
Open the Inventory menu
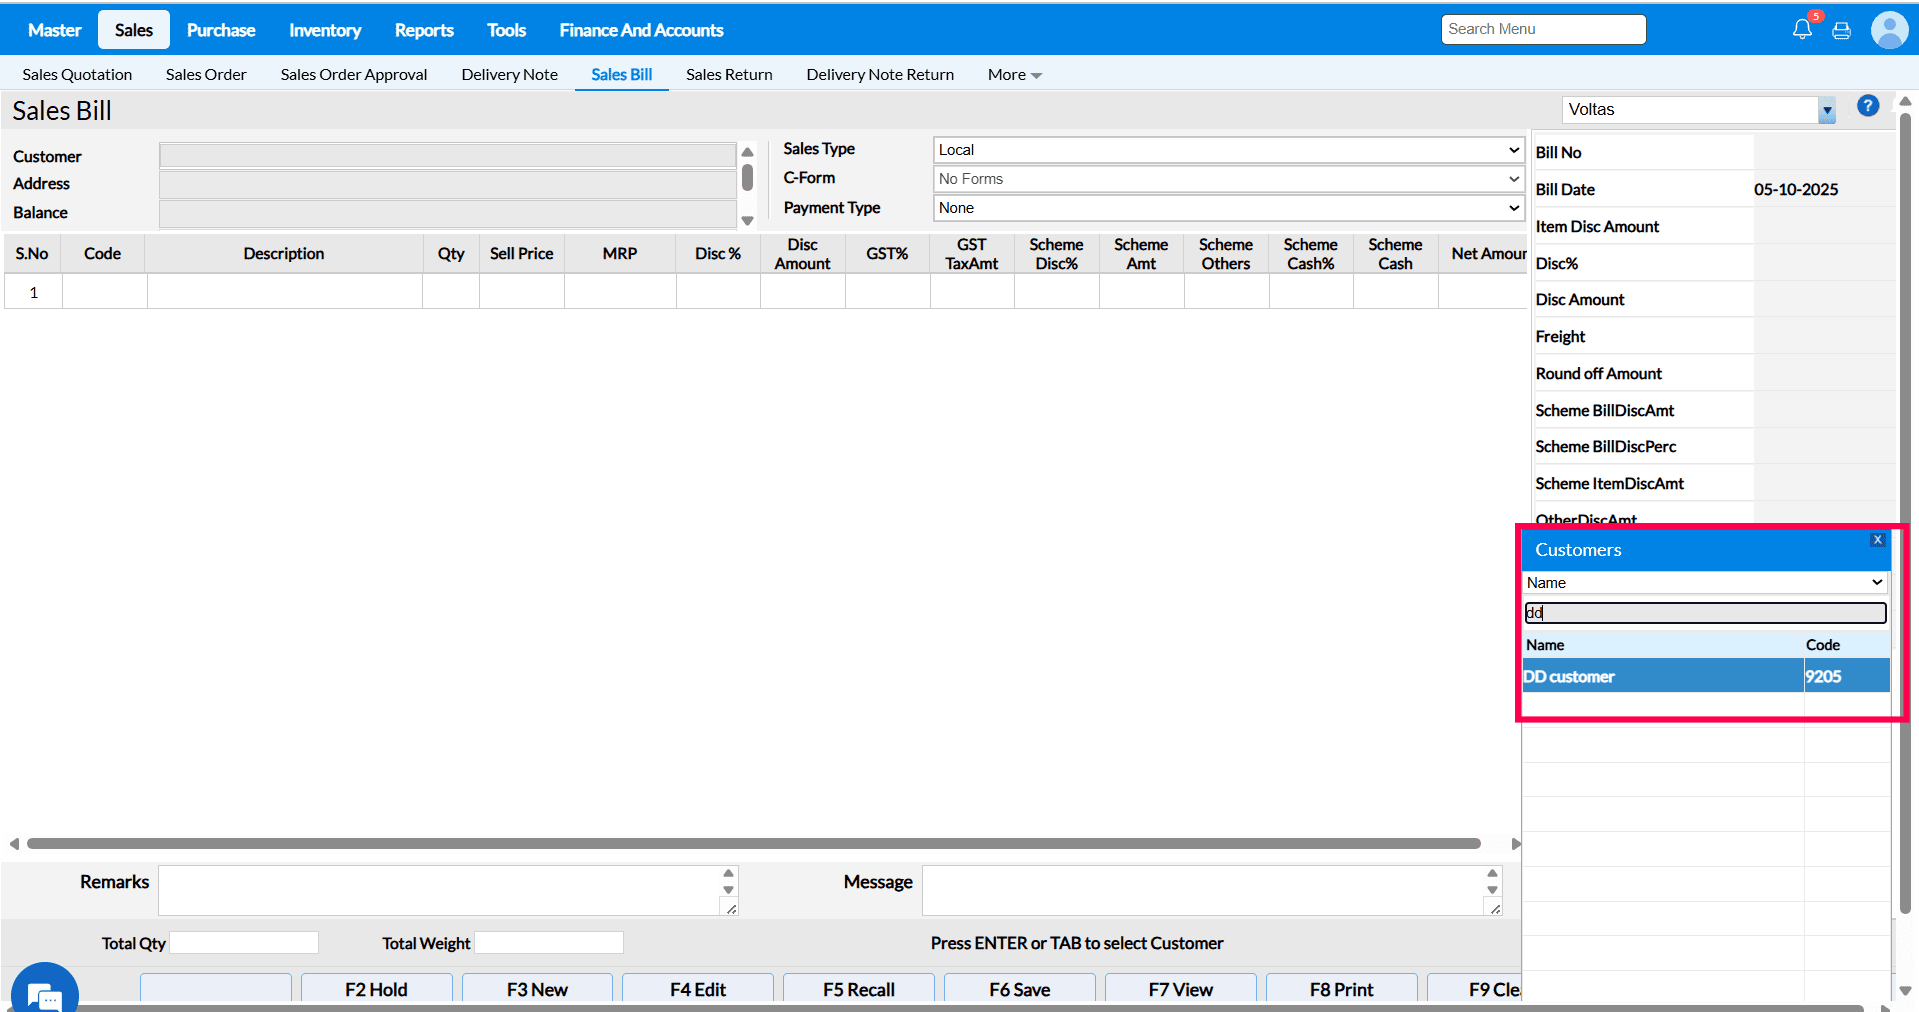click(x=325, y=30)
